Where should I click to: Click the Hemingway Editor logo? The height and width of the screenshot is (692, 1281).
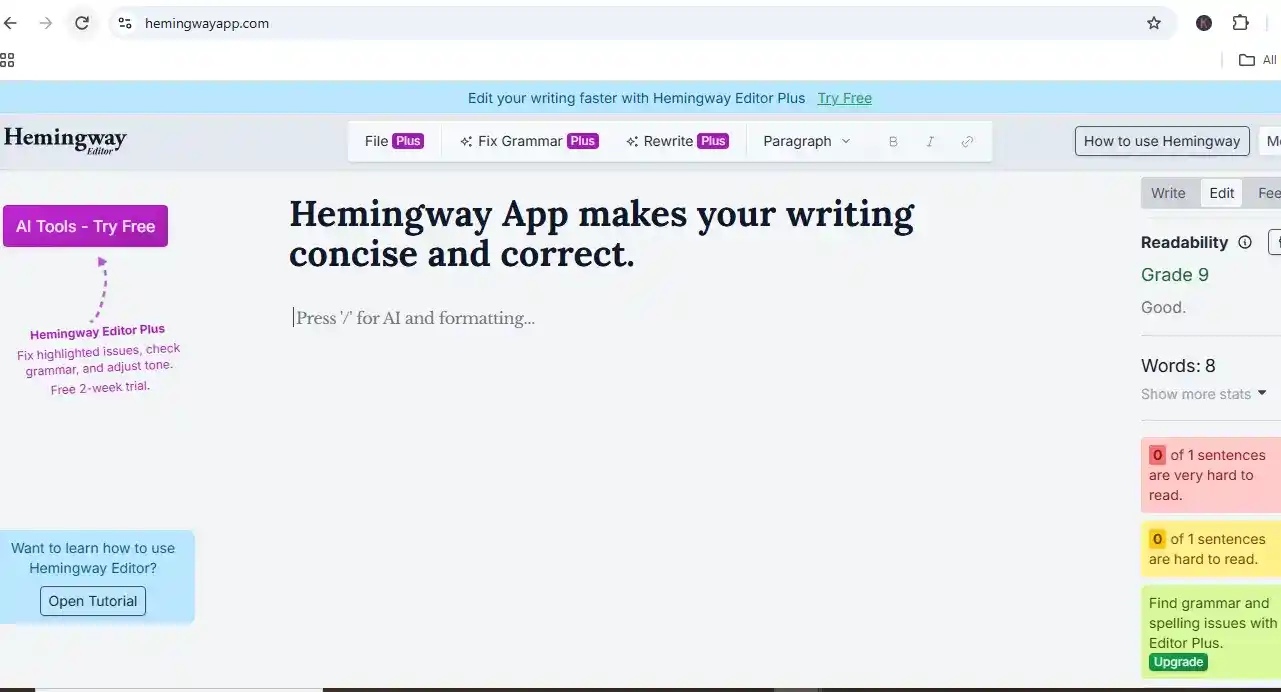coord(65,140)
